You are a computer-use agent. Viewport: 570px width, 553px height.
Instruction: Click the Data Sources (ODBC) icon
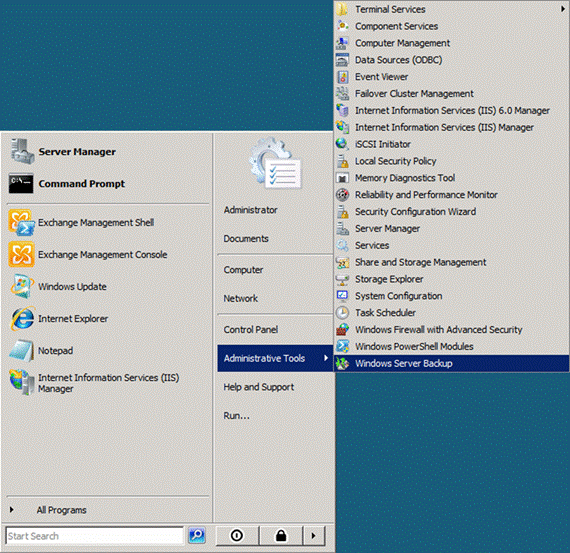(x=342, y=60)
